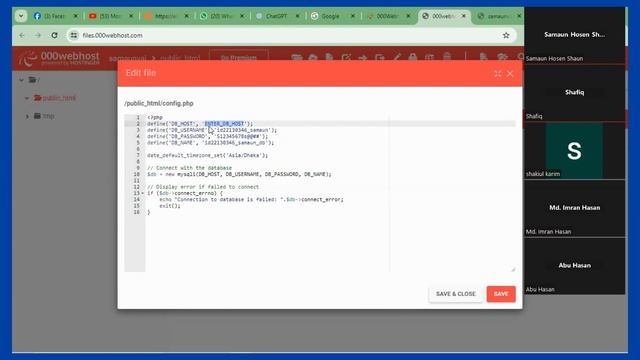Fold the code block at line 13
The height and width of the screenshot is (360, 640).
142,193
